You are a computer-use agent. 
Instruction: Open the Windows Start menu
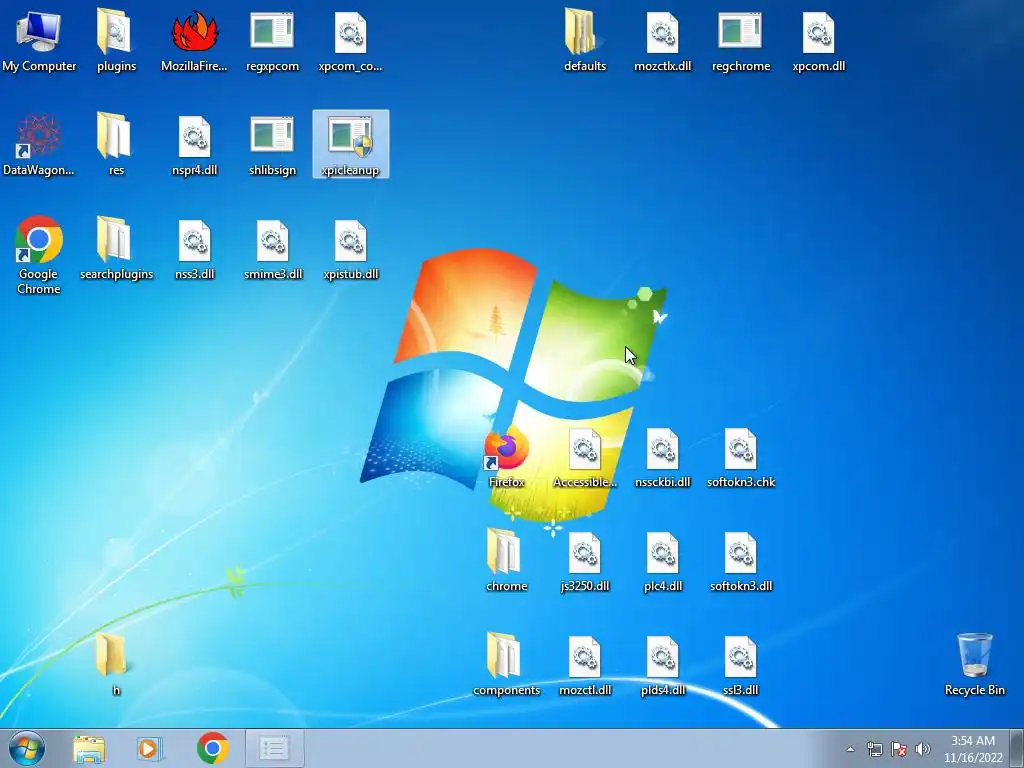click(27, 748)
